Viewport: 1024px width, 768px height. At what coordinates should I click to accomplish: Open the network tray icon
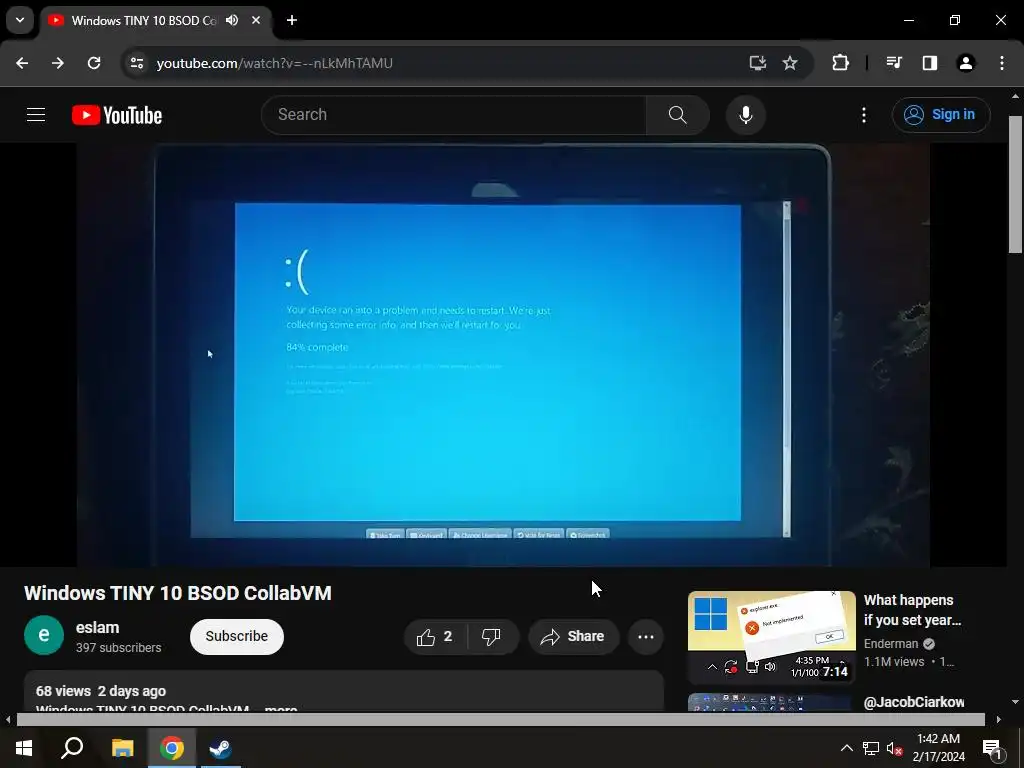(871, 748)
